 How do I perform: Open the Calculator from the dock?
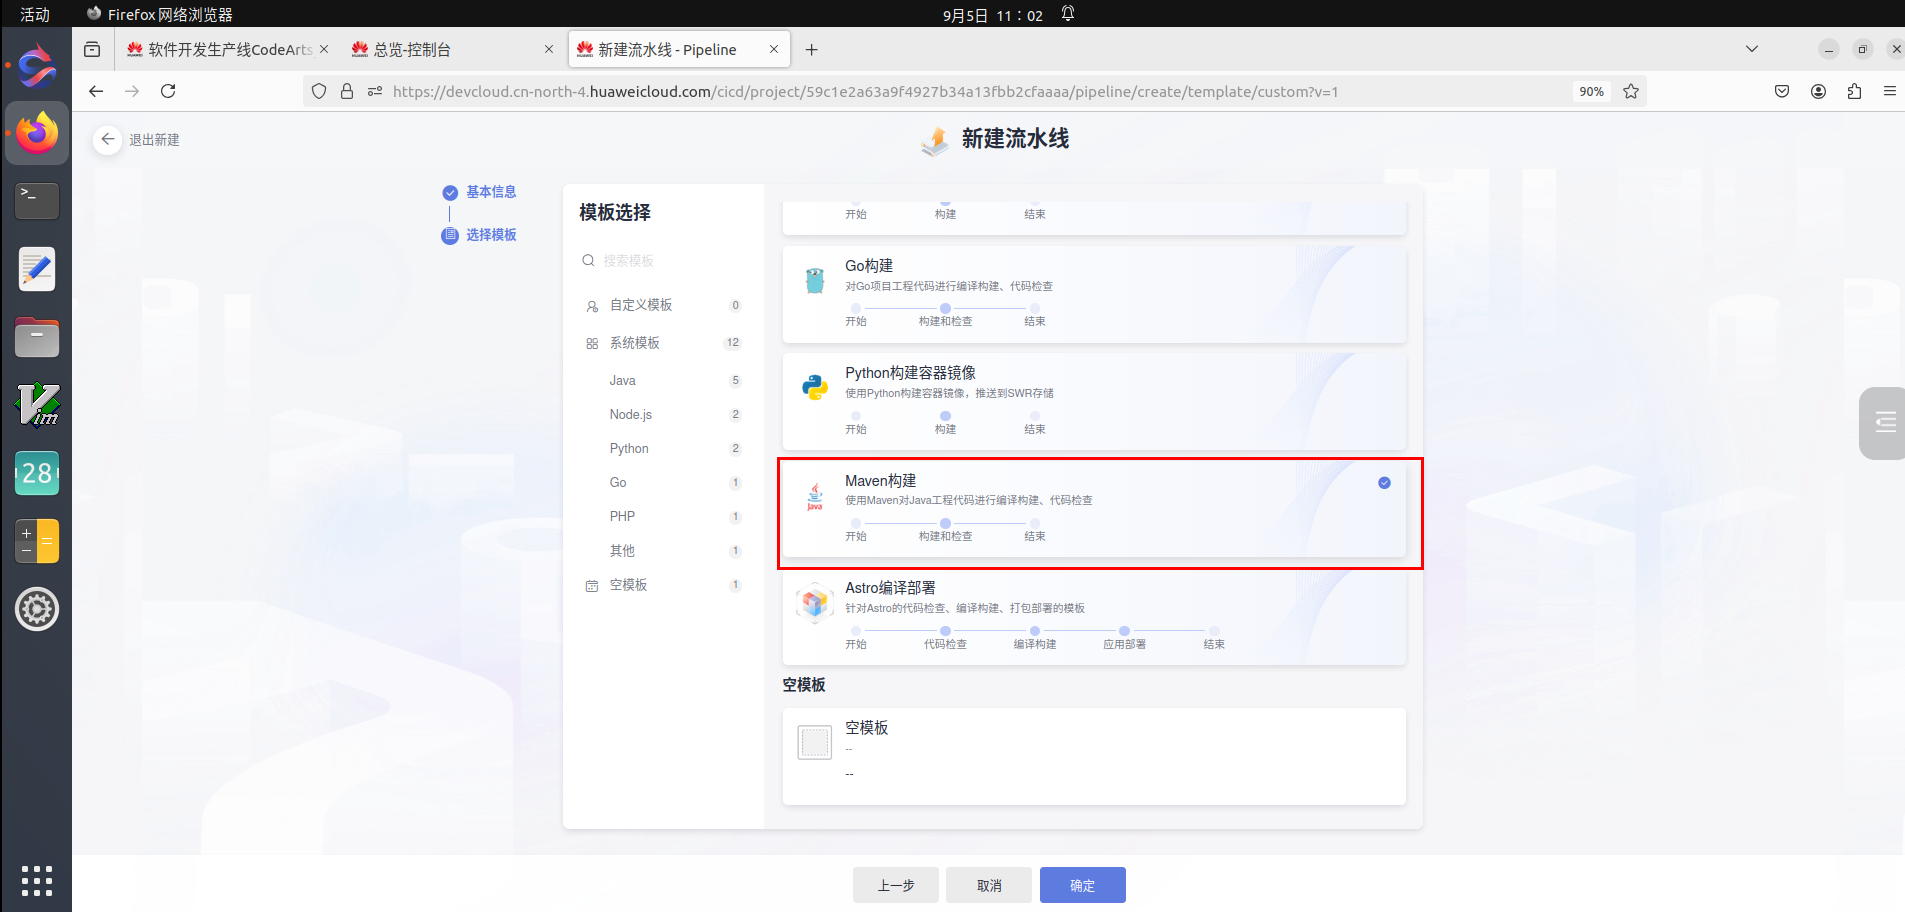pyautogui.click(x=37, y=541)
